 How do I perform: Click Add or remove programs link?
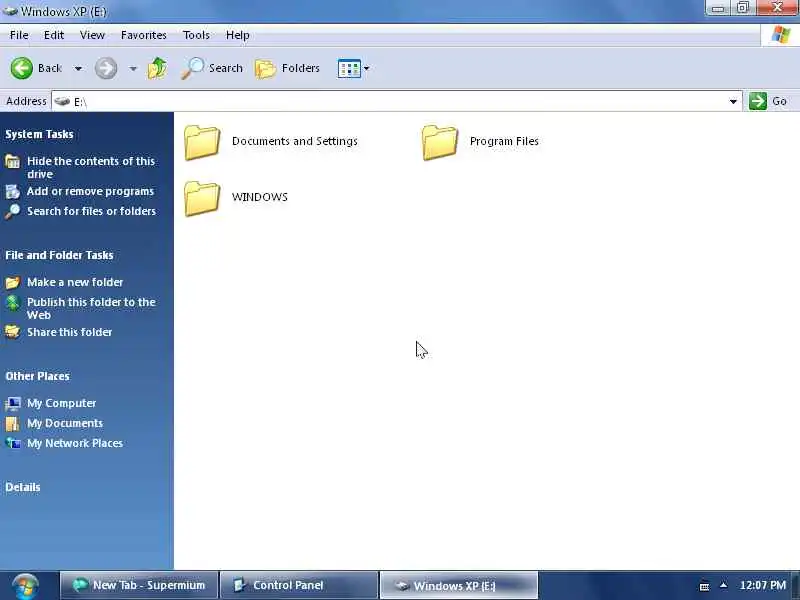90,191
